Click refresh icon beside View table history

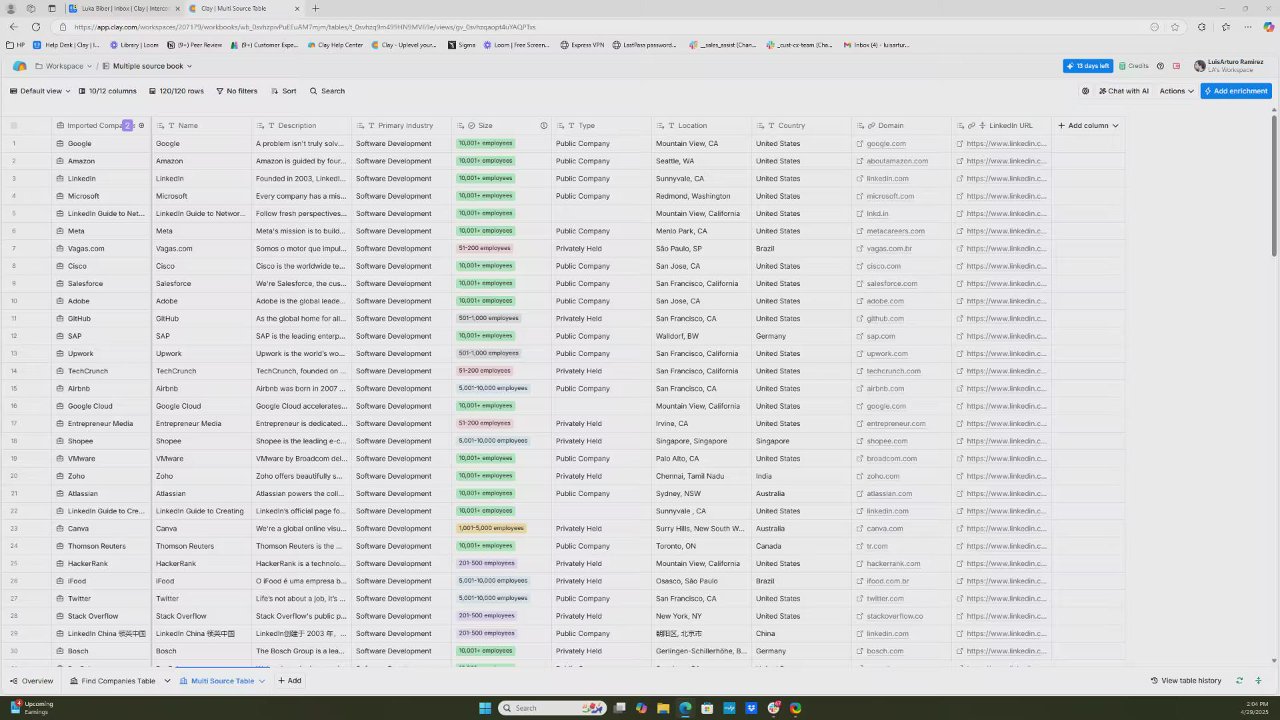1239,681
